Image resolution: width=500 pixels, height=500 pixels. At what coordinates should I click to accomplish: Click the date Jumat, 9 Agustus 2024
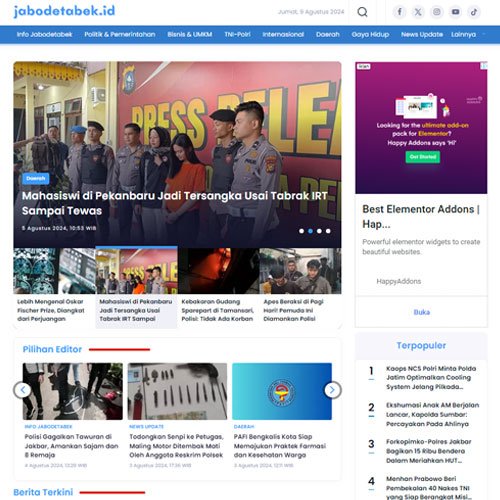(x=311, y=12)
